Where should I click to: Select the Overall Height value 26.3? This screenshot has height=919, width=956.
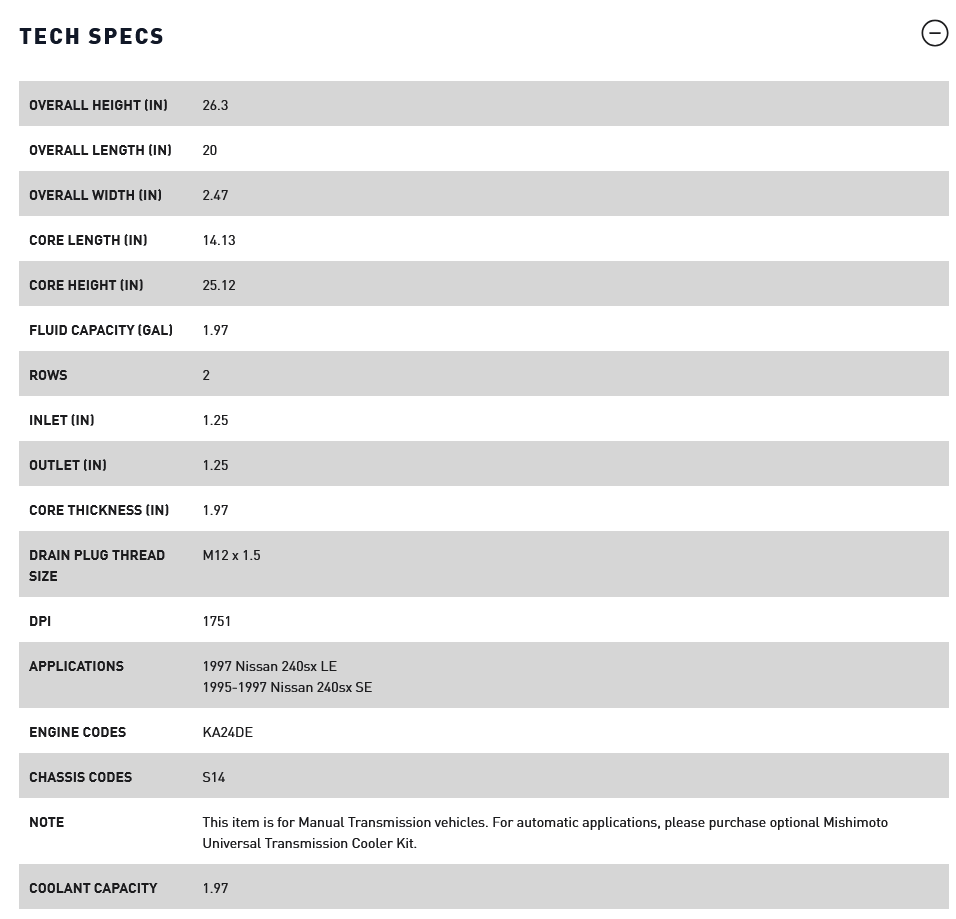click(215, 105)
